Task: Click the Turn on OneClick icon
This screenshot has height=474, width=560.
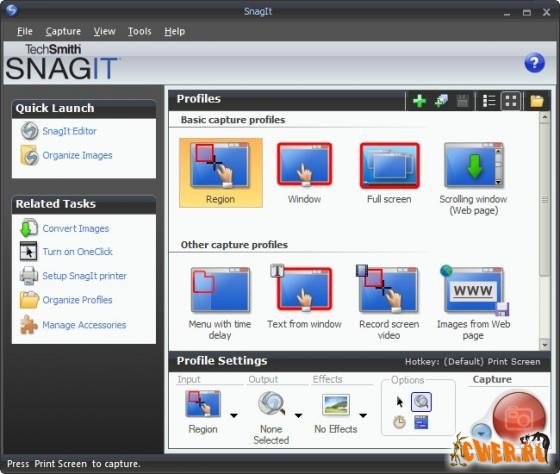Action: click(29, 251)
